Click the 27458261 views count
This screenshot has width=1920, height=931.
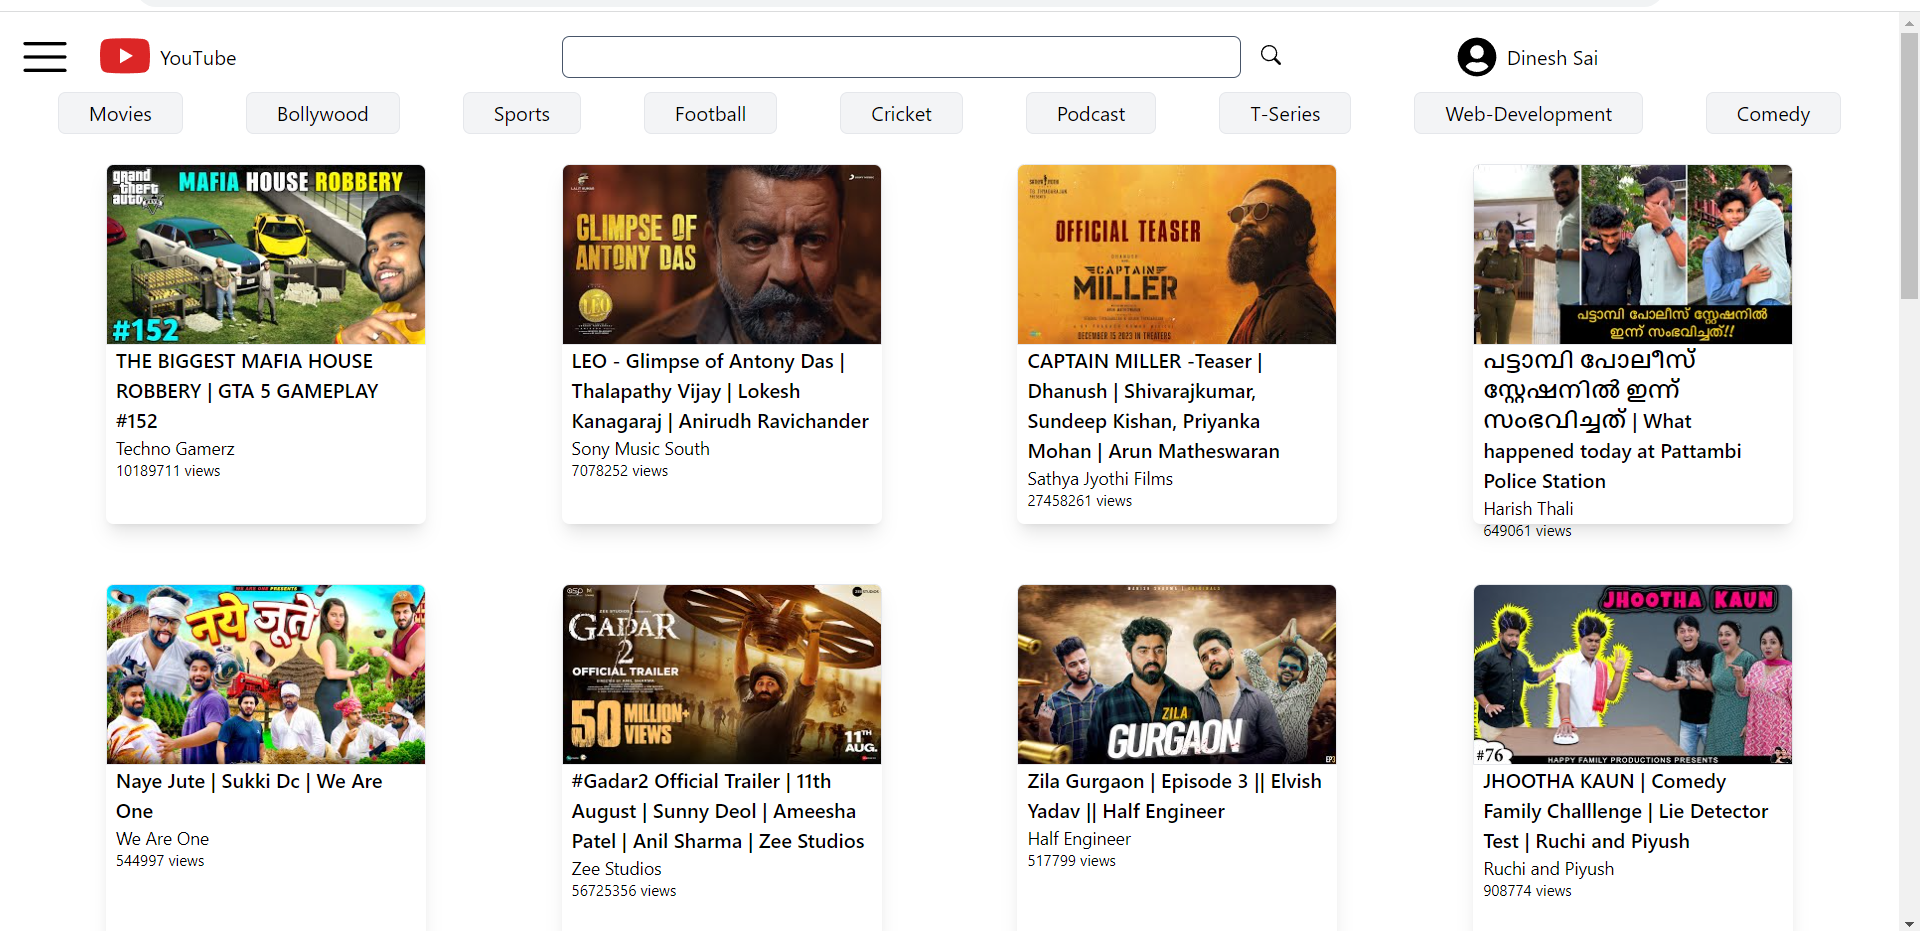coord(1080,501)
